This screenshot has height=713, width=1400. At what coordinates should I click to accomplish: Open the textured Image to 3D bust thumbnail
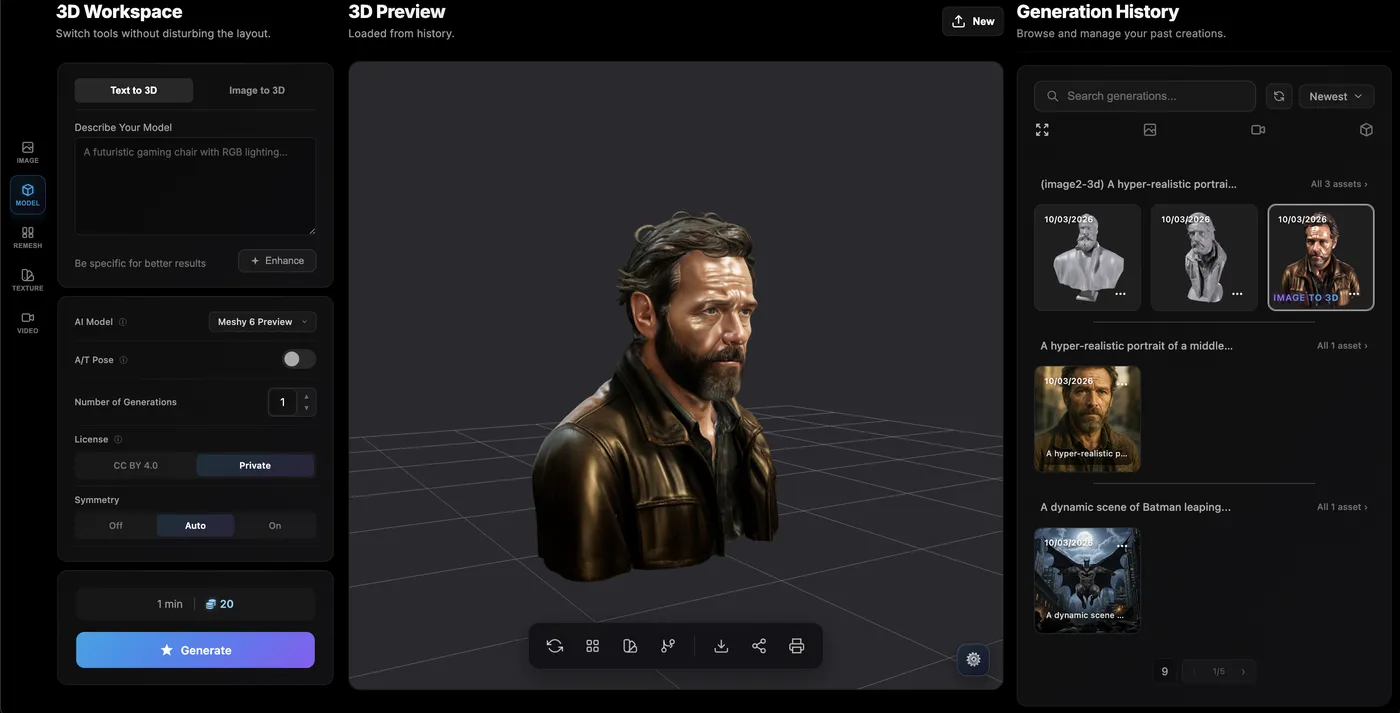pos(1321,257)
